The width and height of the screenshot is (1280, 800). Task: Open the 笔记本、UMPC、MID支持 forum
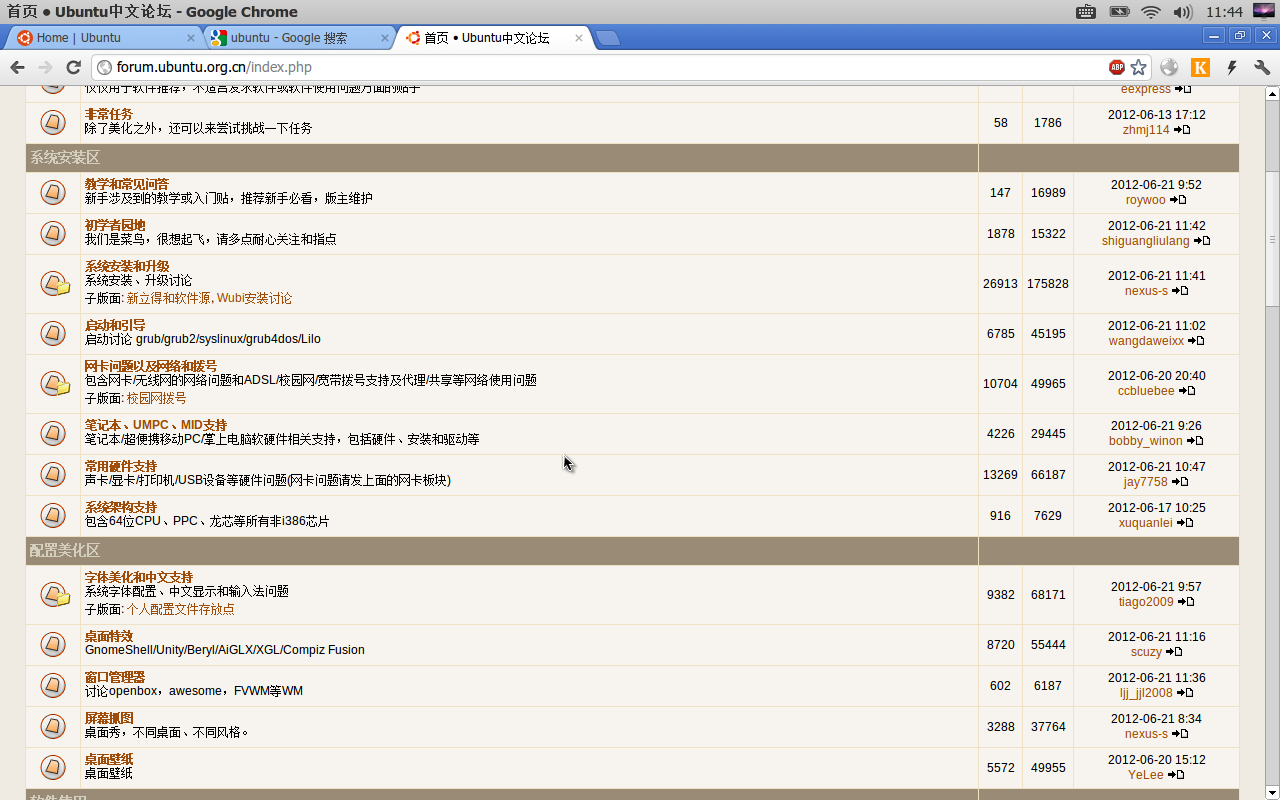coord(156,425)
